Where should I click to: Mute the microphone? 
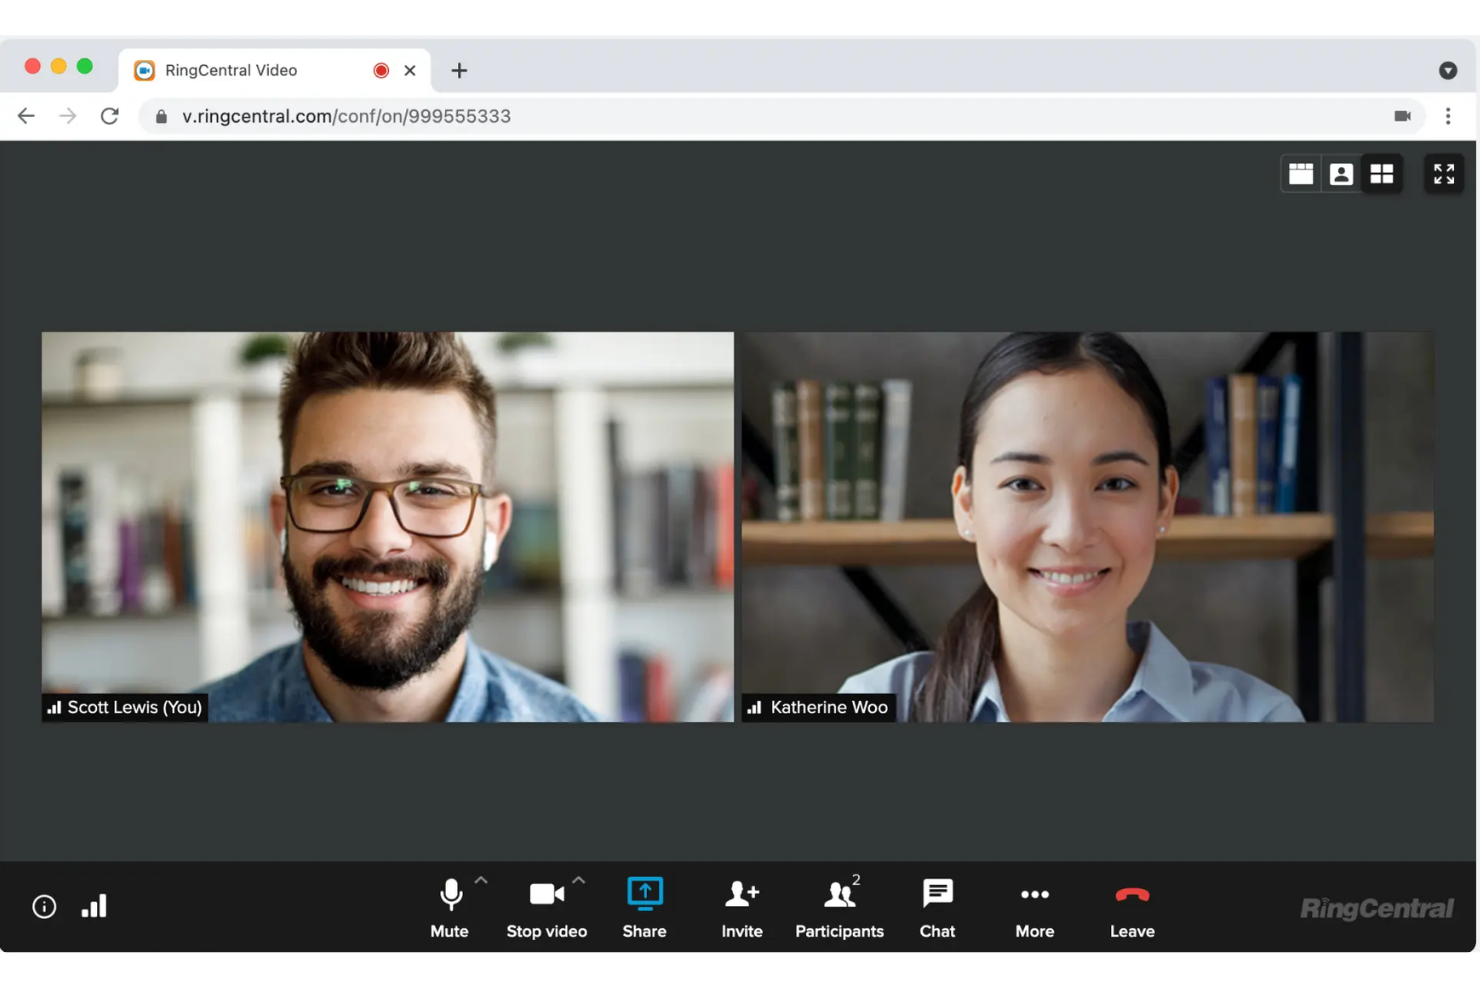point(450,908)
